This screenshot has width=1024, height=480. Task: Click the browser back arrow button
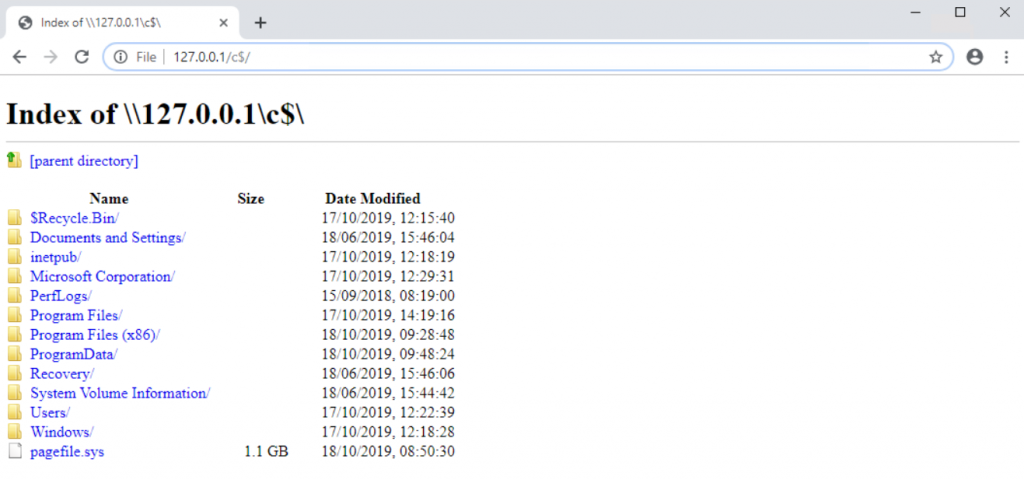coord(19,57)
